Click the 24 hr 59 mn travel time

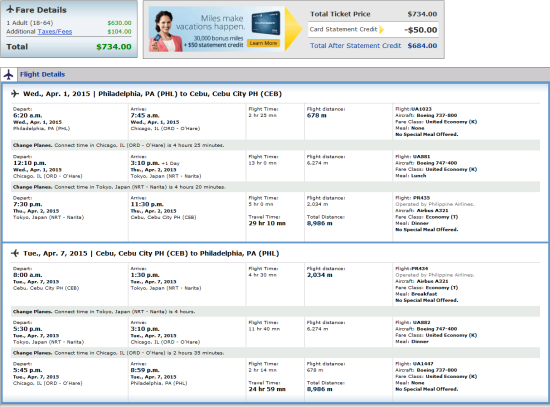point(267,389)
